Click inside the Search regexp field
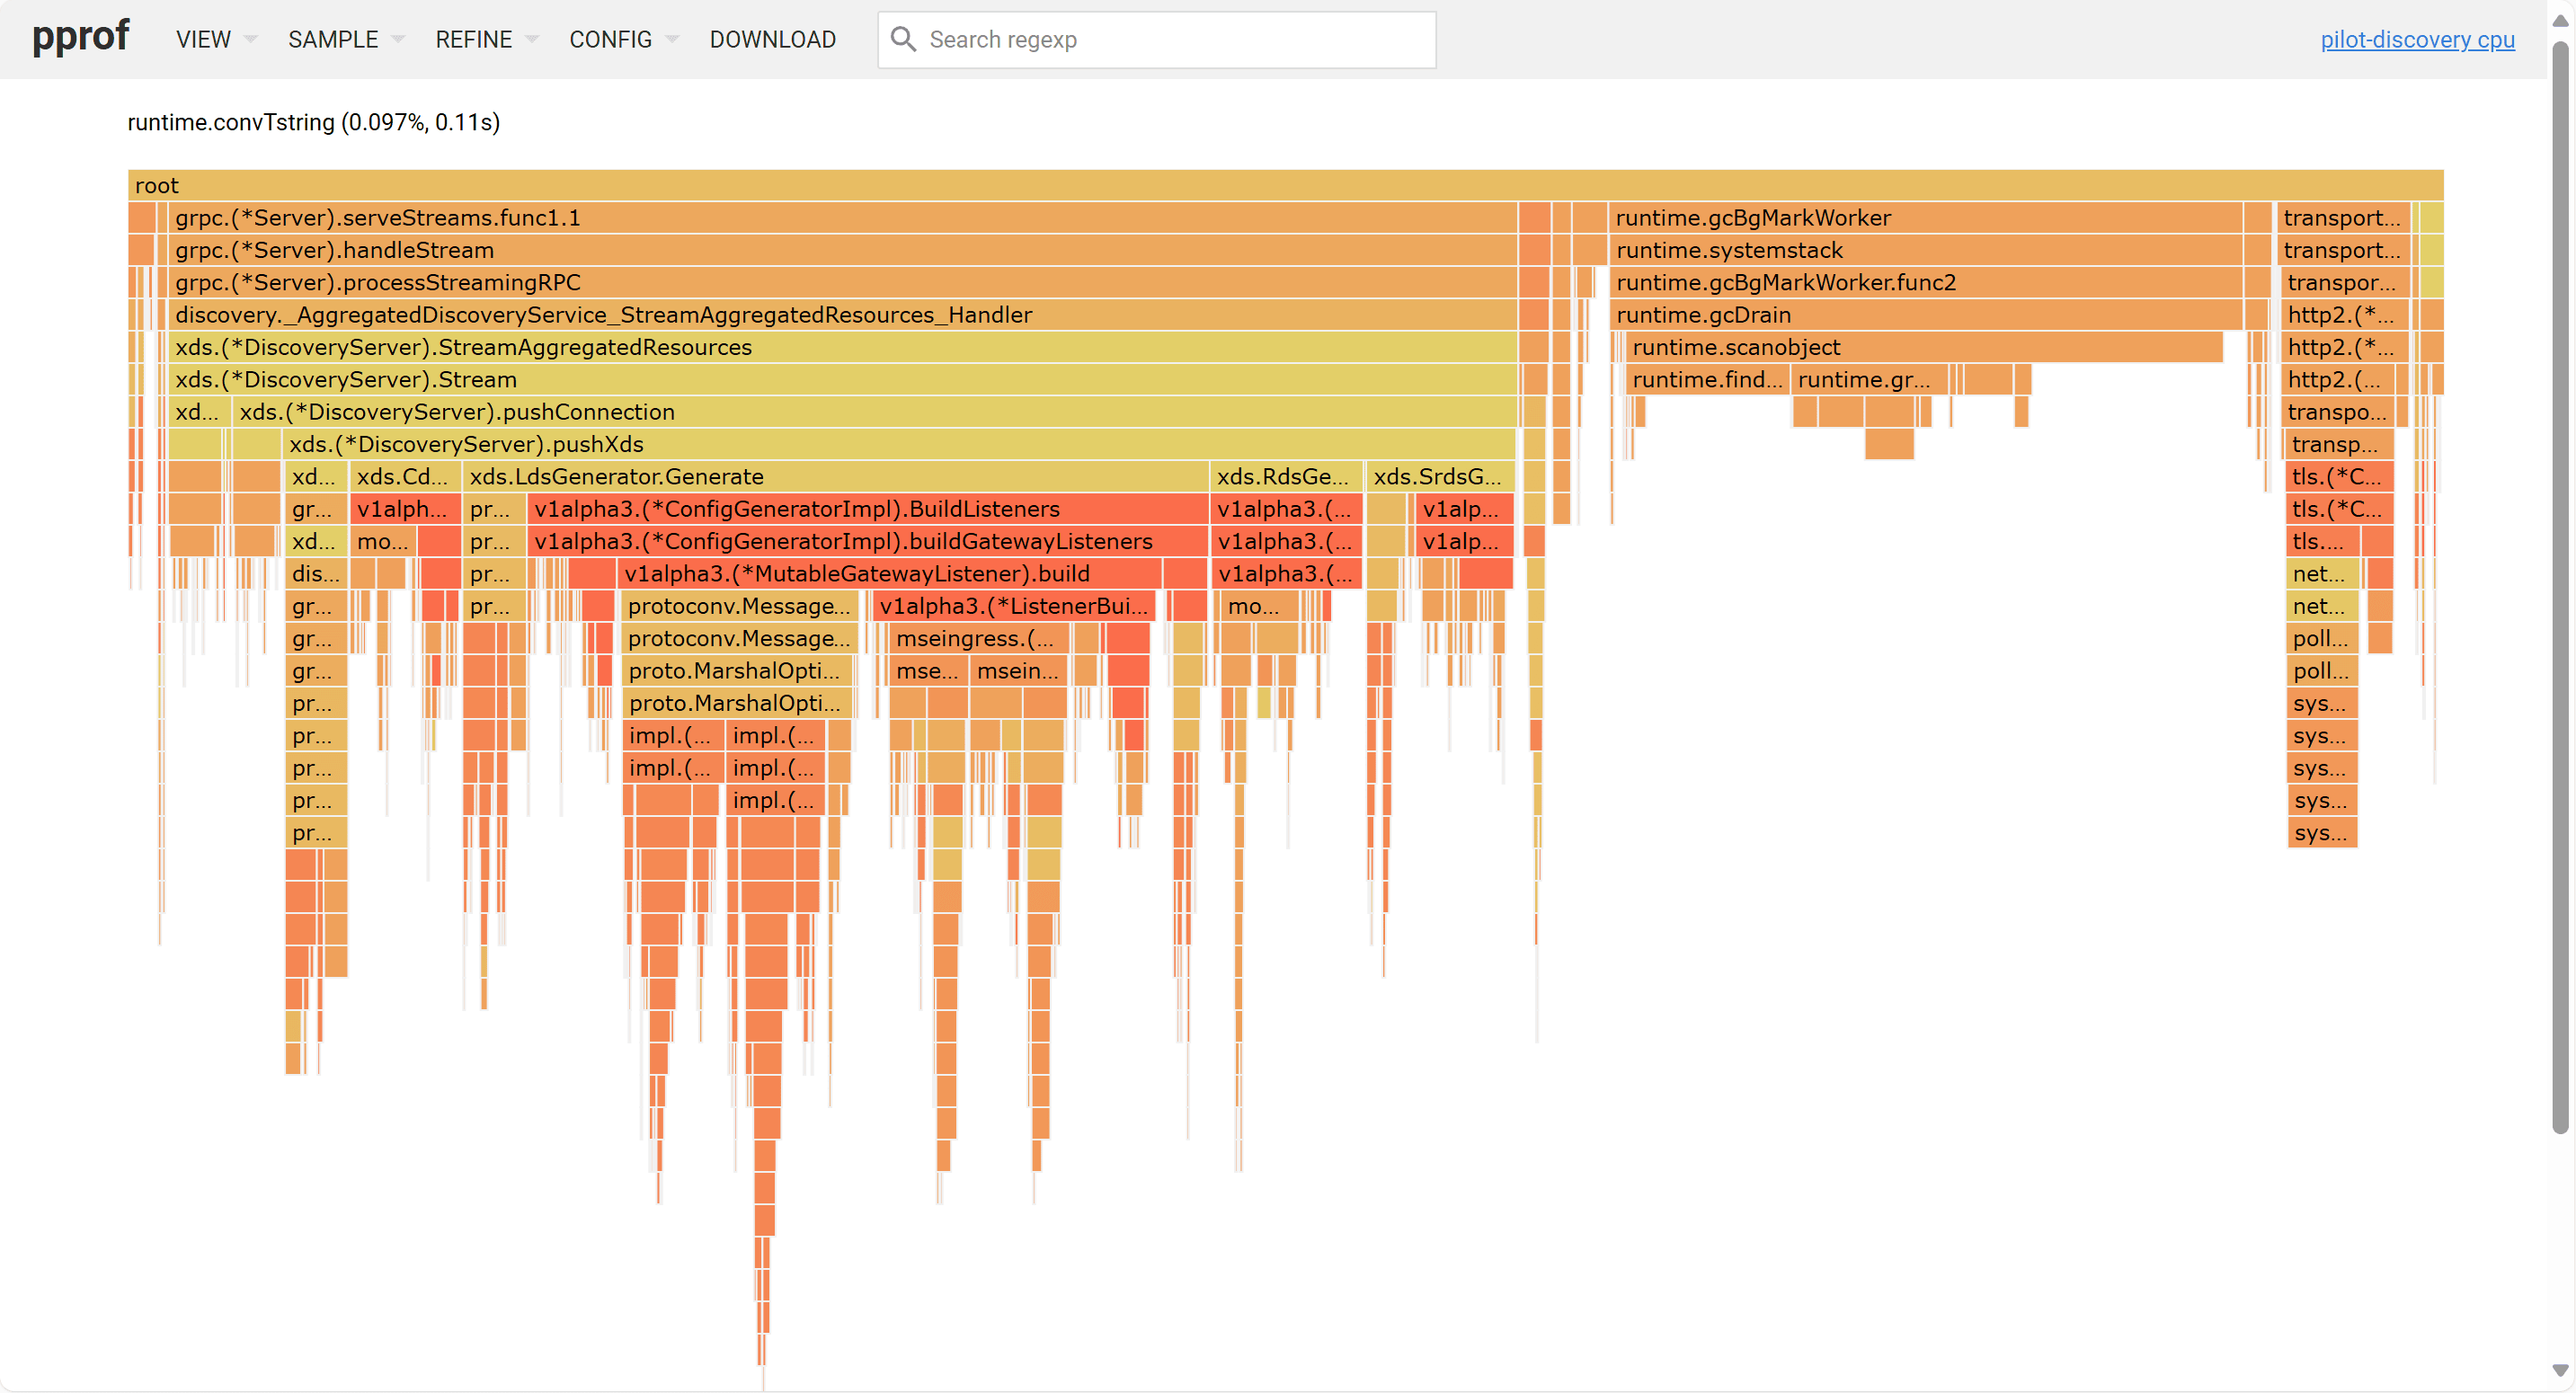The height and width of the screenshot is (1393, 2576). pyautogui.click(x=1150, y=39)
